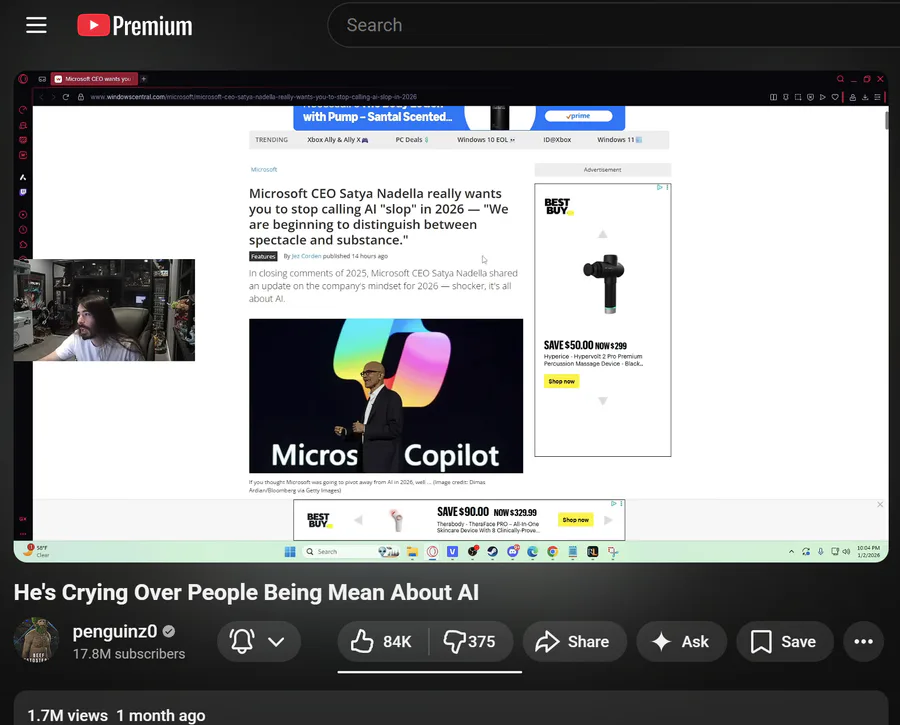In the video, click the browser downloads icon
900x725 pixels.
pyautogui.click(x=865, y=97)
